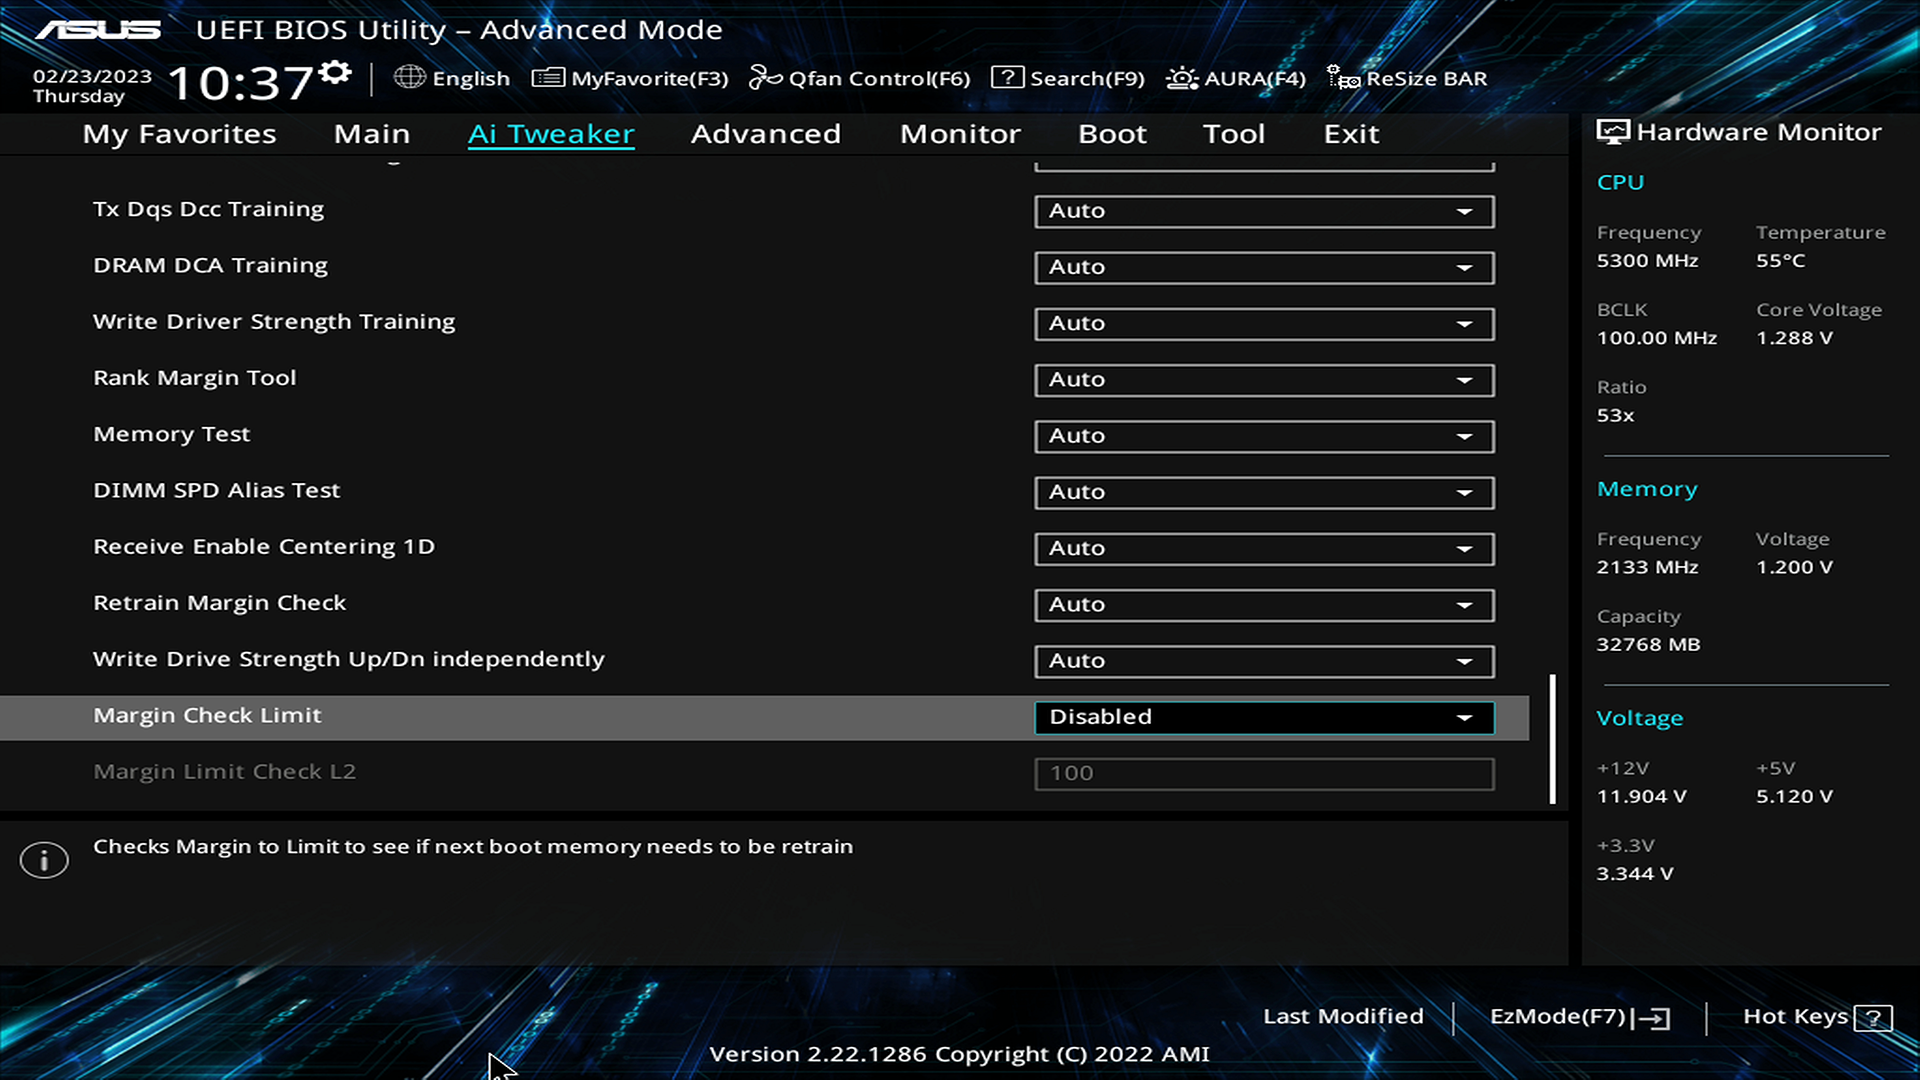
Task: Expand Retrain Margin Check dropdown
Action: tap(1464, 604)
